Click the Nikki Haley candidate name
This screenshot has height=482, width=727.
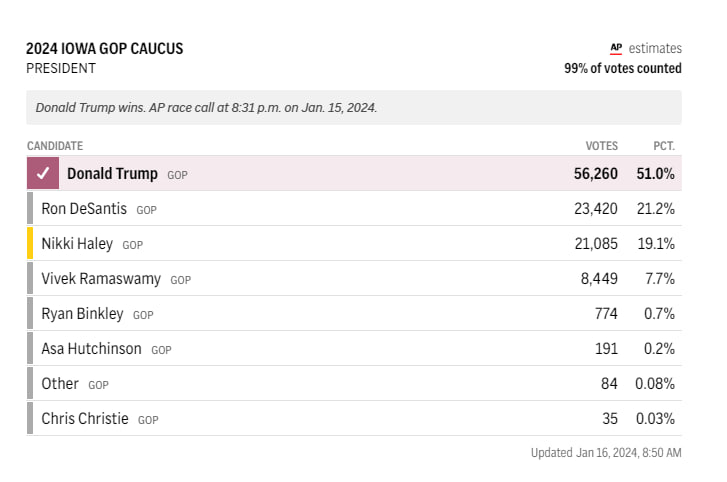pos(77,244)
